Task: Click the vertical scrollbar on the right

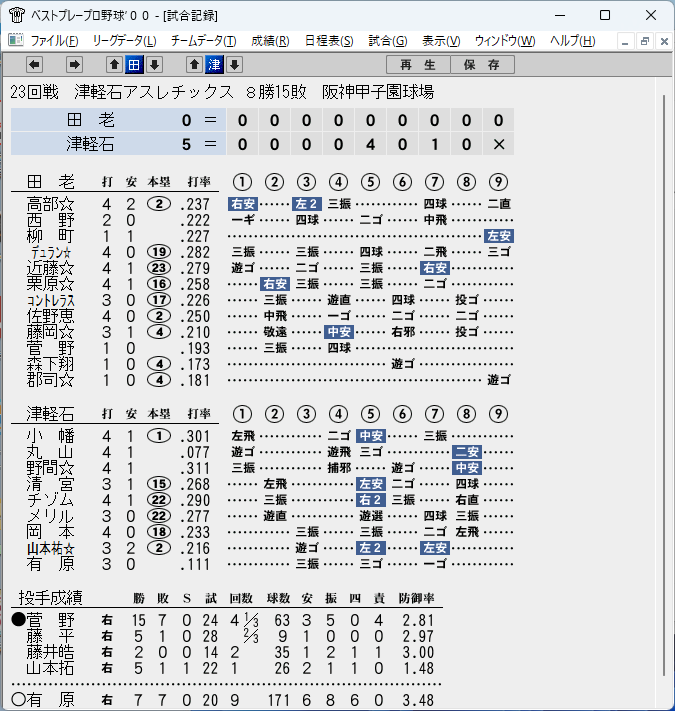Action: 665,385
